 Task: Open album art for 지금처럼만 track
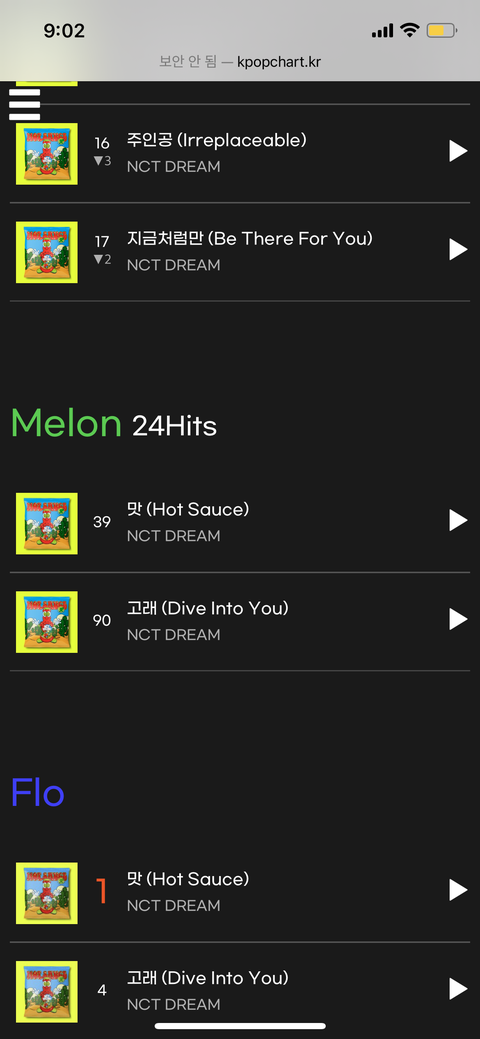[x=46, y=252]
